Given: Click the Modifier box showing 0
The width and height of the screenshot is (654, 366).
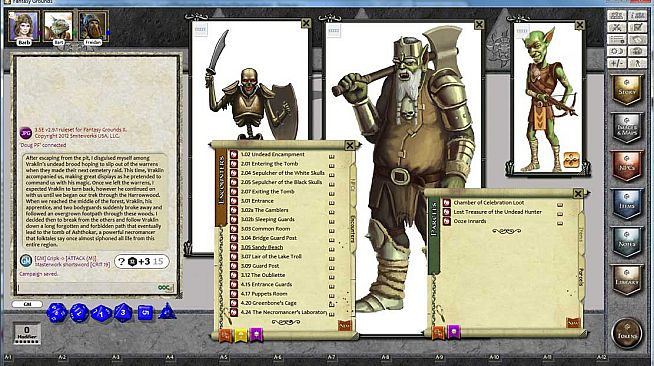Looking at the screenshot, I should pos(27,333).
